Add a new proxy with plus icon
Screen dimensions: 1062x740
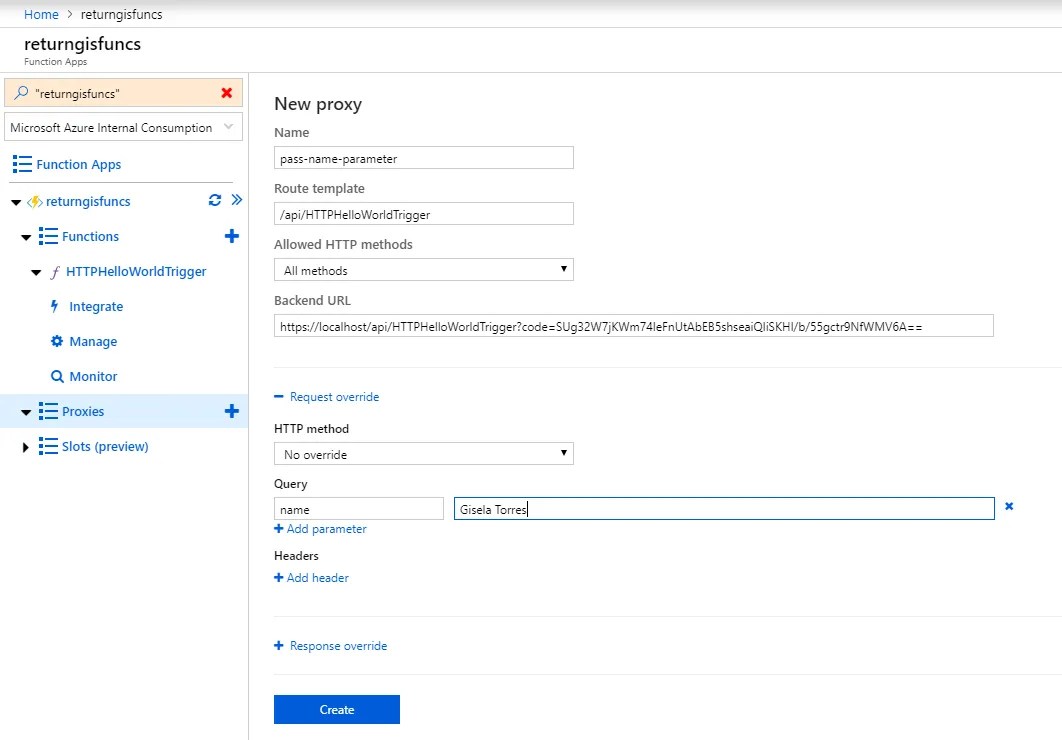(x=232, y=411)
